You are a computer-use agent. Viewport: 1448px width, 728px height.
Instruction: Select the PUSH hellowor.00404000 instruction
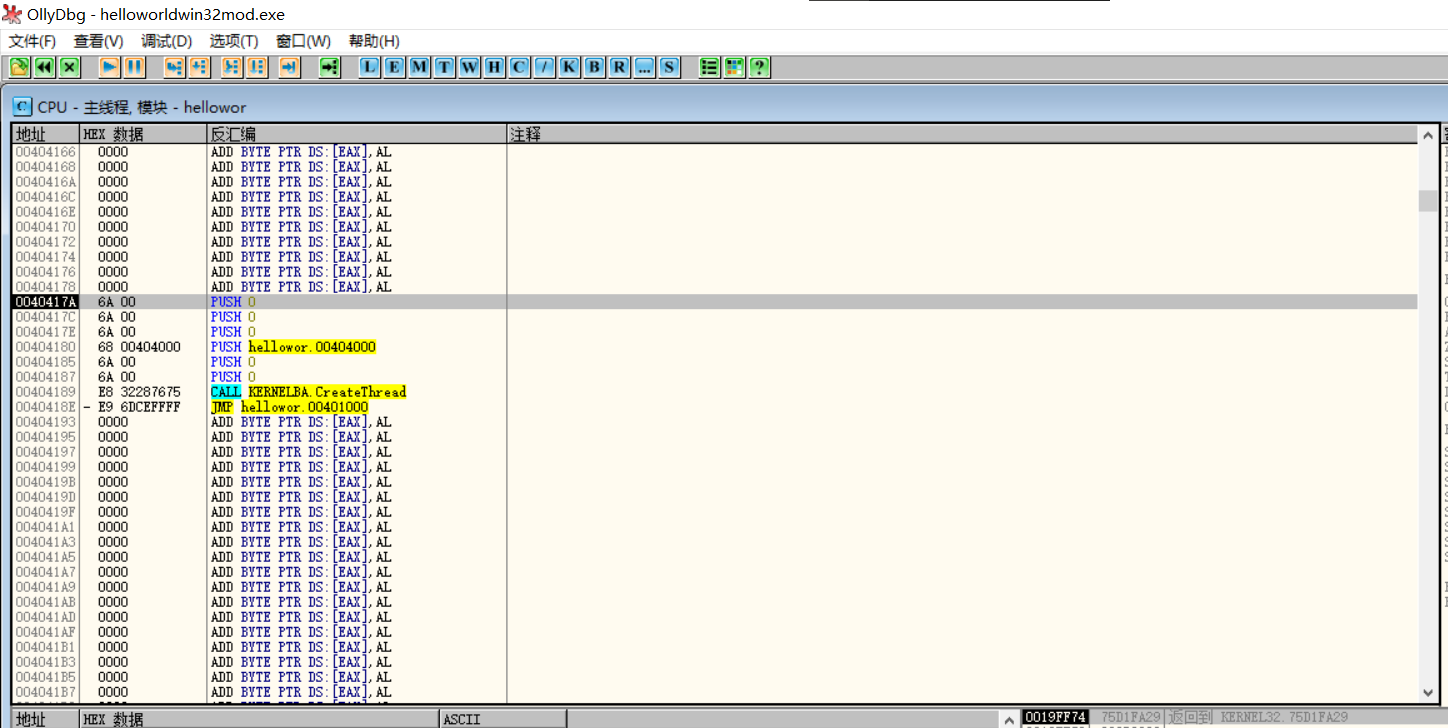tap(293, 347)
